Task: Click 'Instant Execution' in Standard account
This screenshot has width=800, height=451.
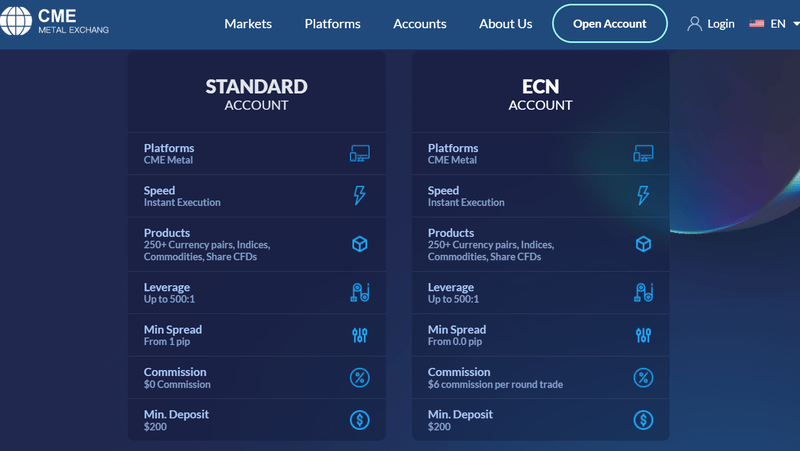Action: pos(182,203)
